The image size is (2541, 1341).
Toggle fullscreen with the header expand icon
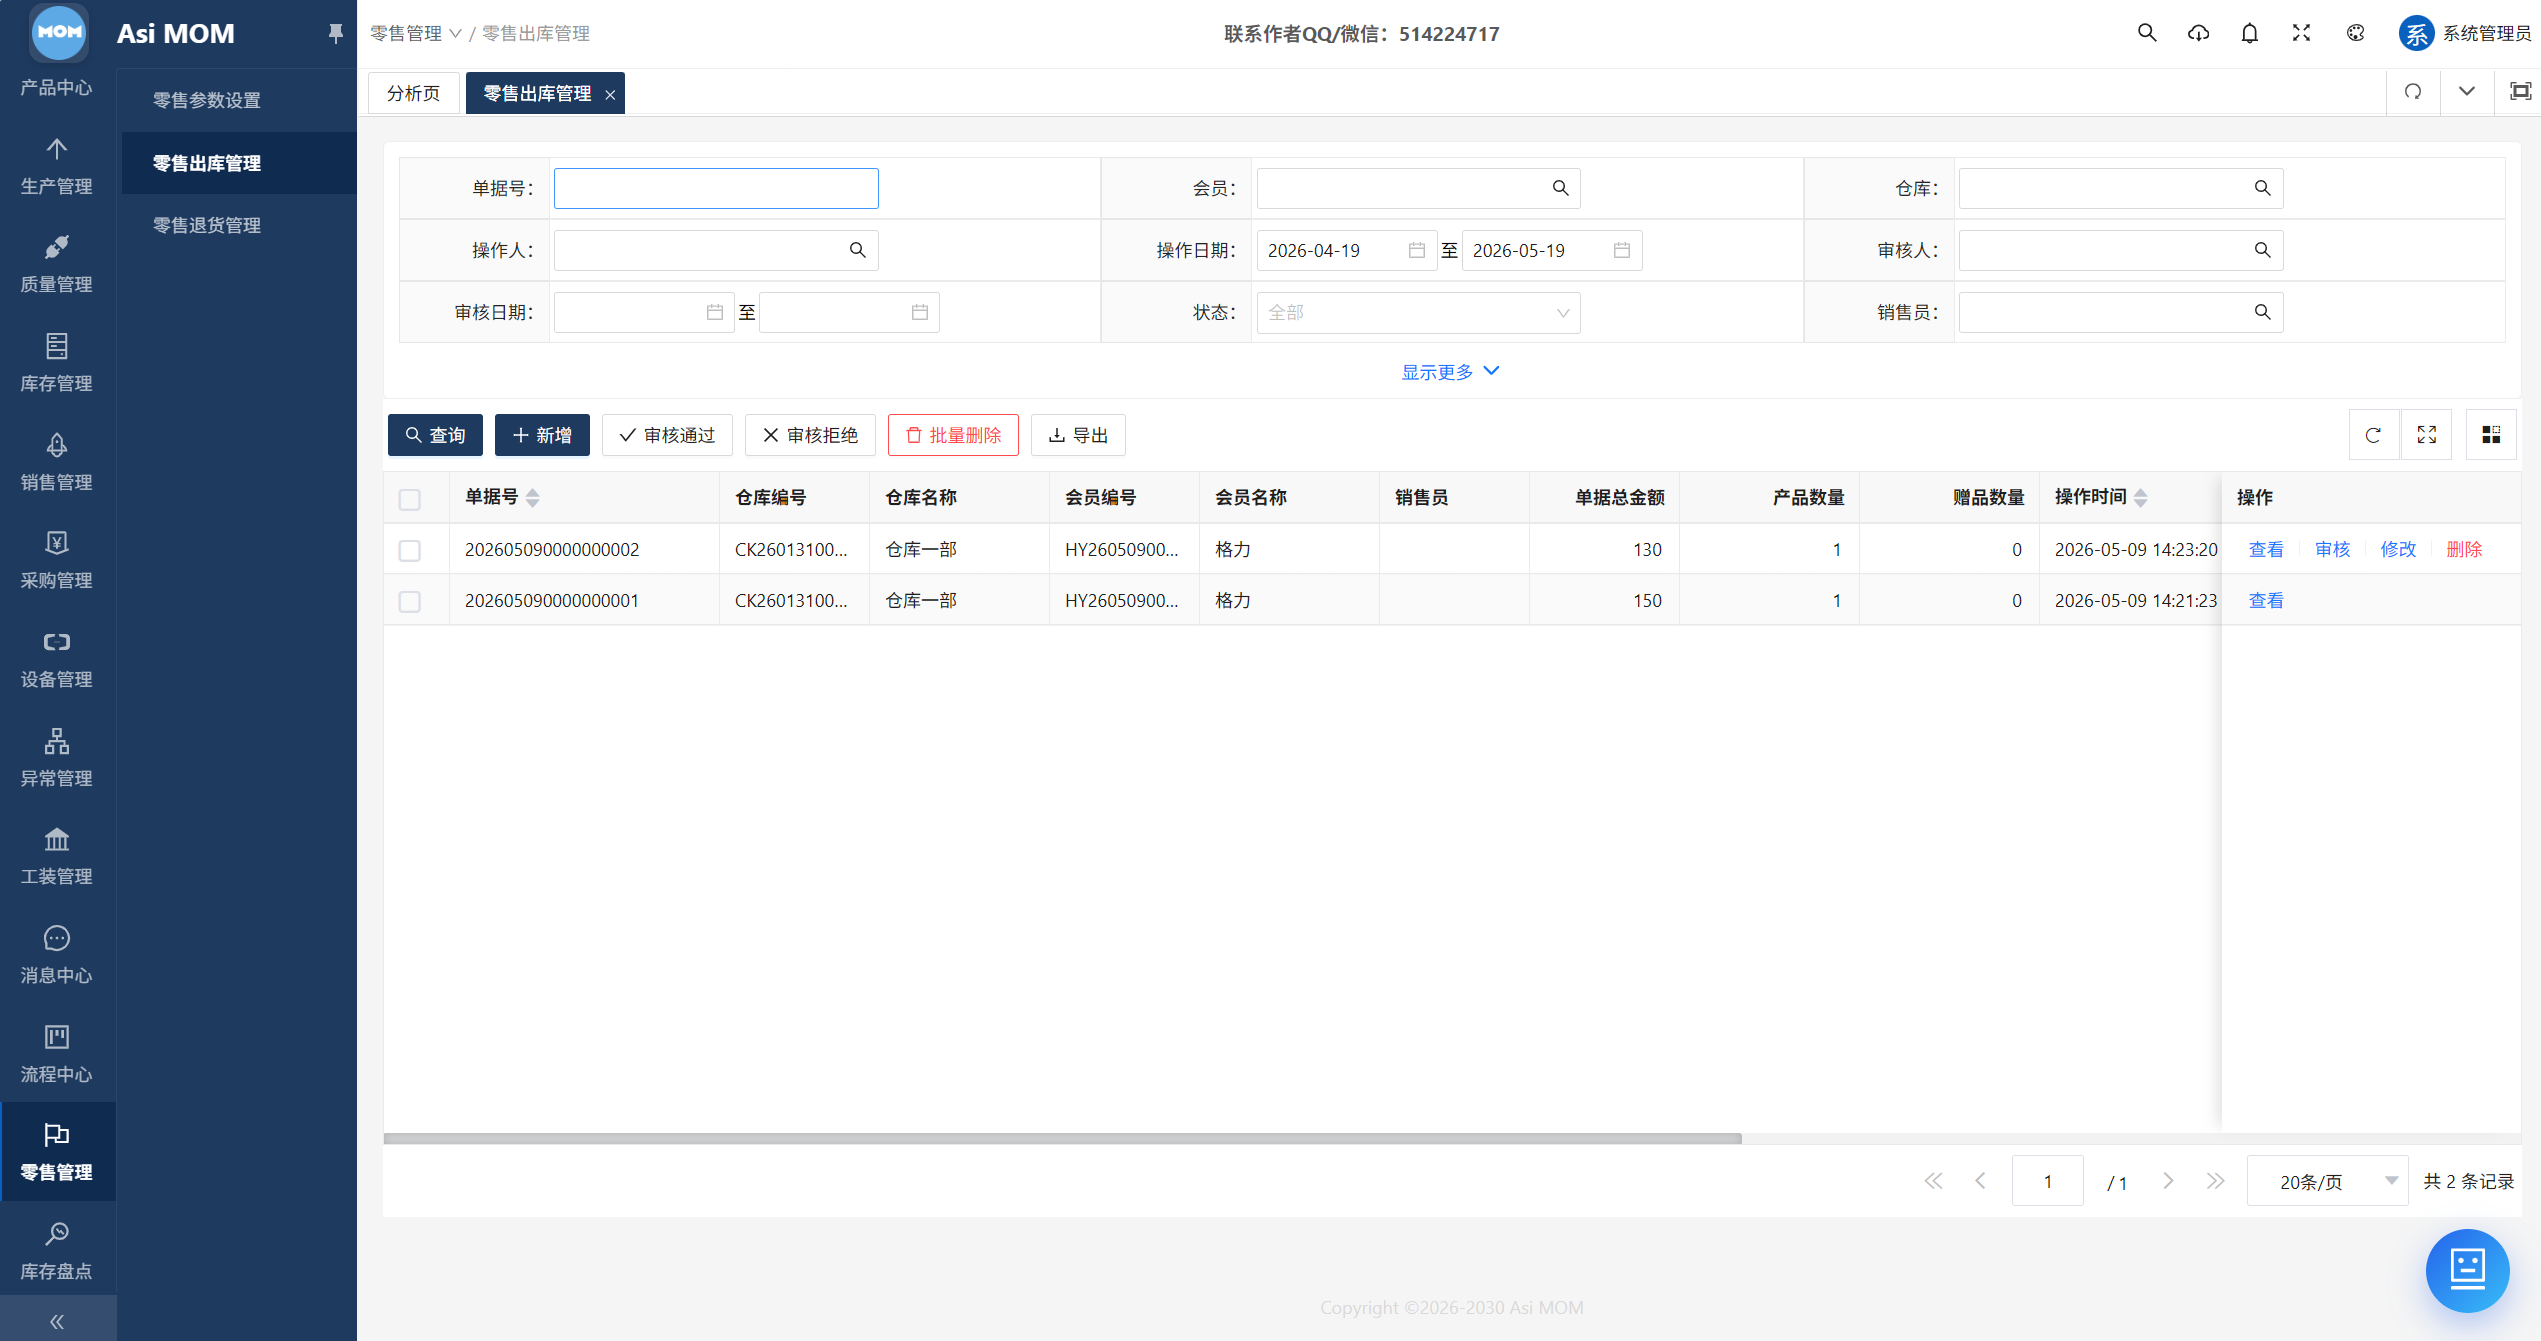(2301, 33)
